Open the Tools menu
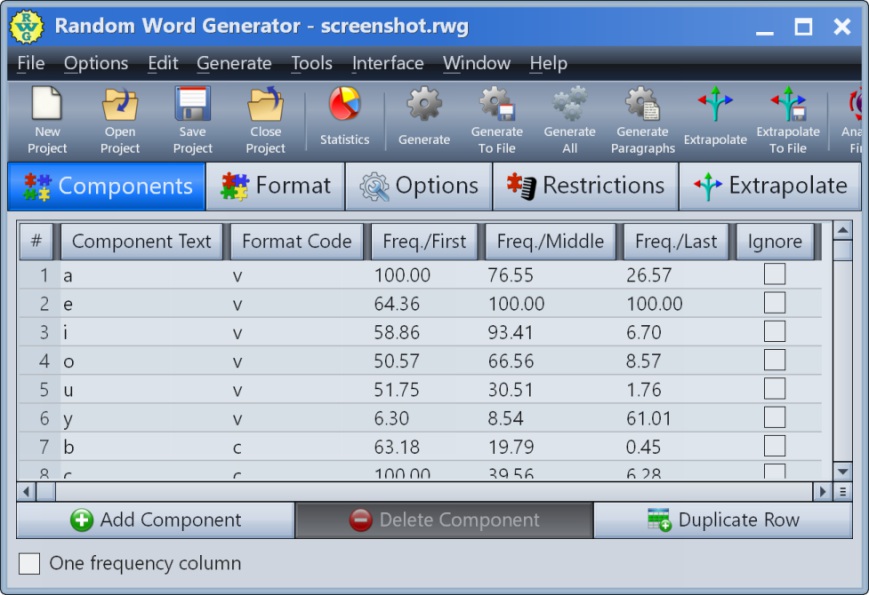Screen dimensions: 869x595 pyautogui.click(x=311, y=63)
